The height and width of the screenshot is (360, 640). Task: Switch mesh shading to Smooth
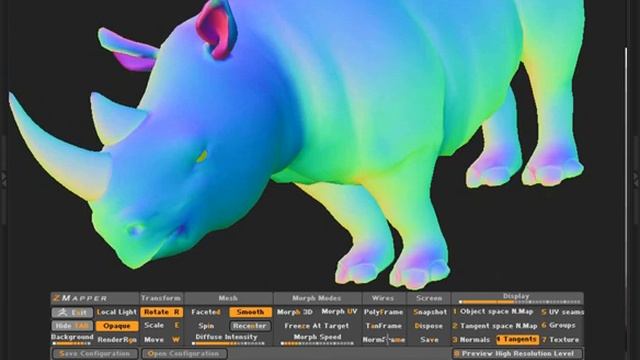click(x=250, y=312)
